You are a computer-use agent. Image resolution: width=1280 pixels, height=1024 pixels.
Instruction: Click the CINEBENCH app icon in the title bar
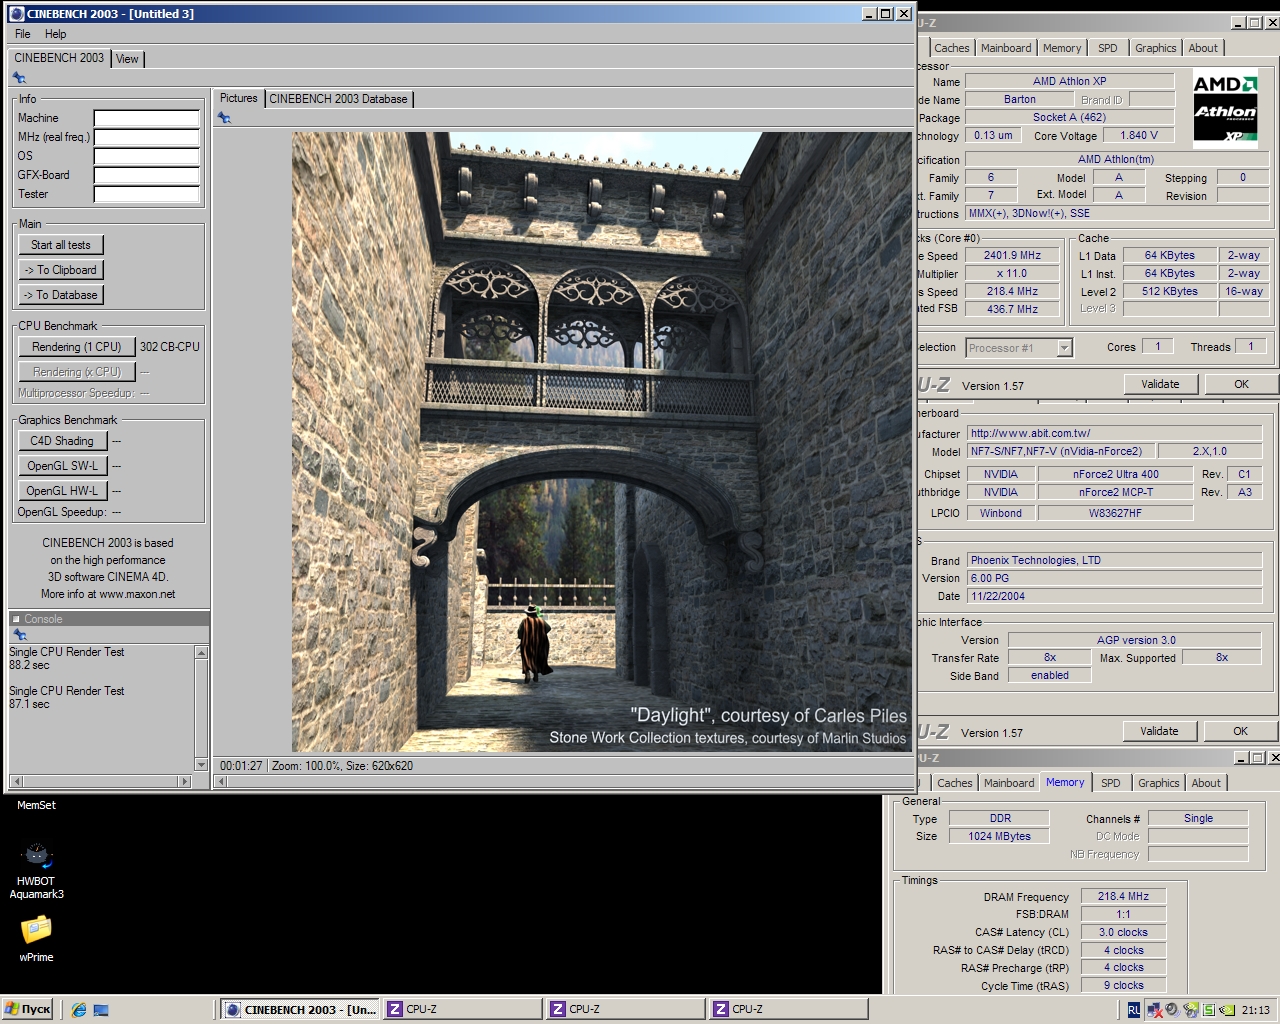point(16,14)
